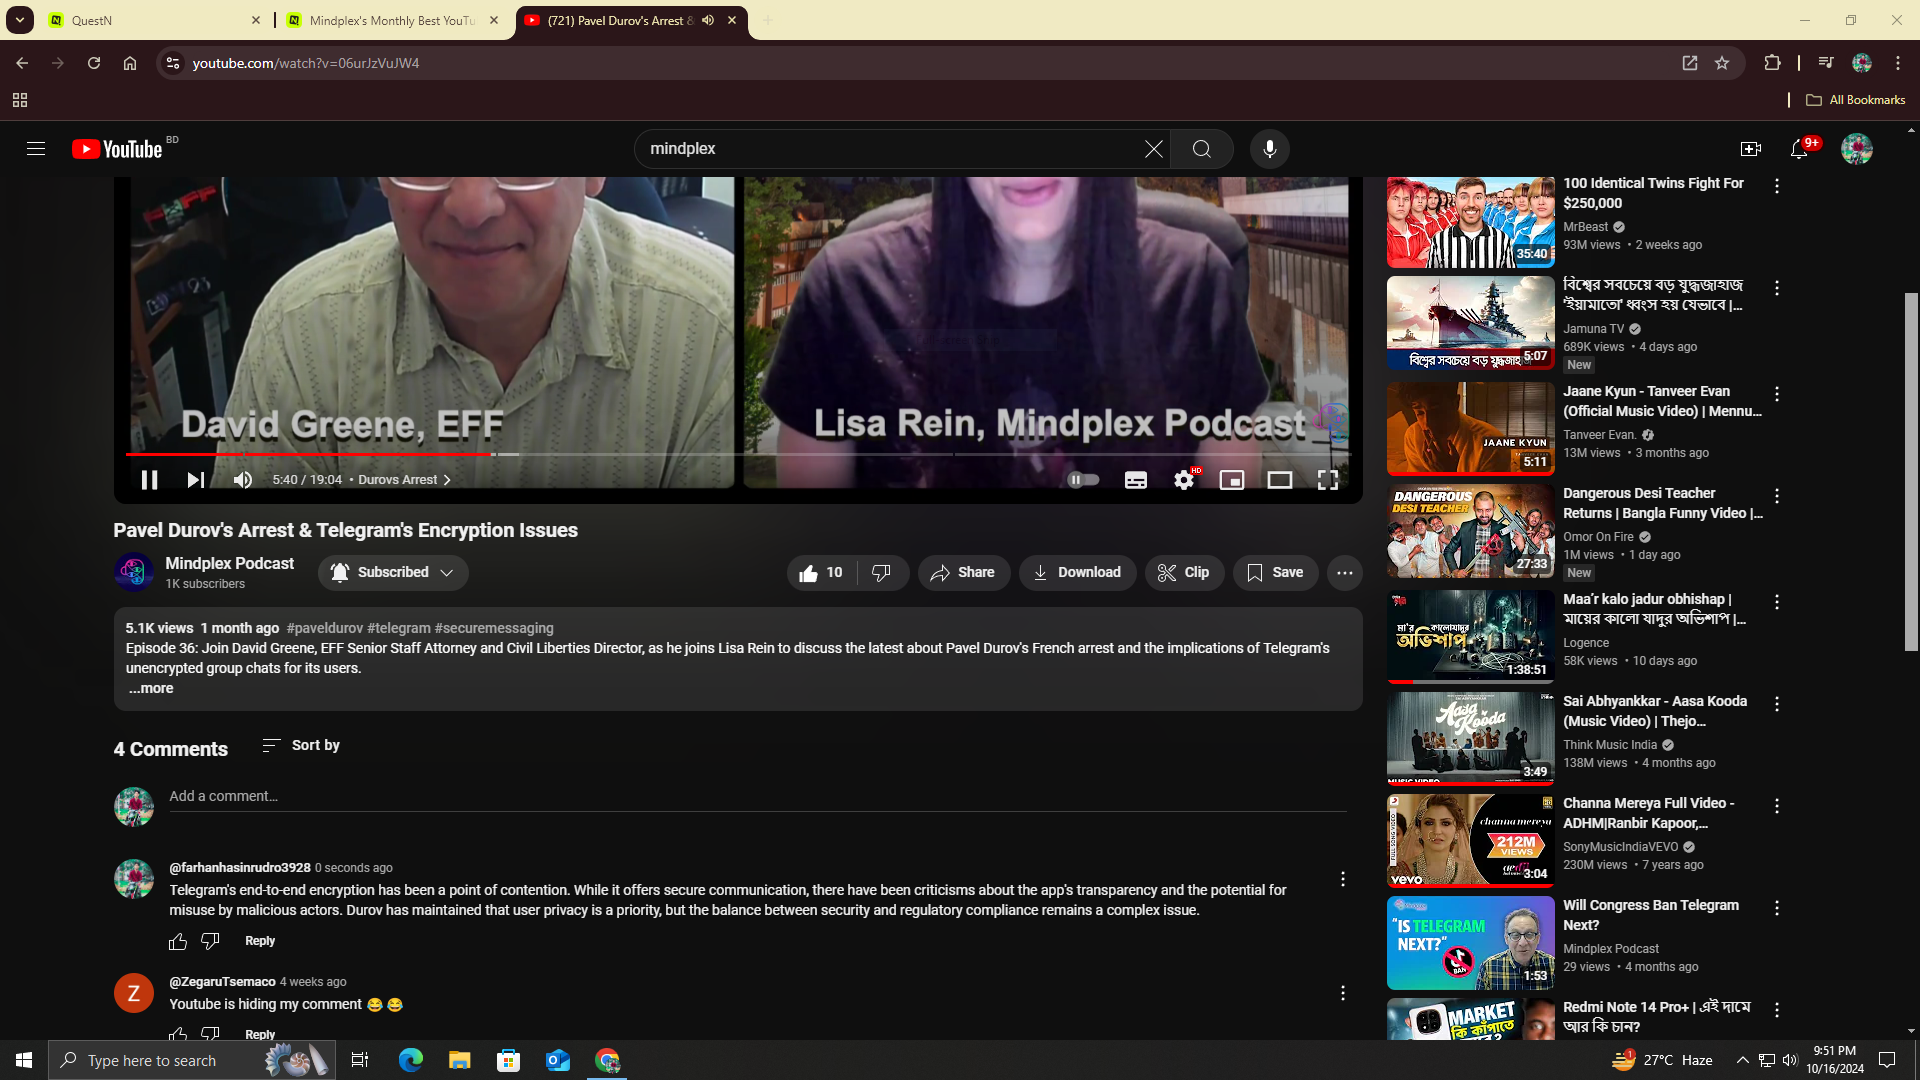This screenshot has height=1080, width=1920.
Task: Open options menu for @ZegaruTsemaco comment
Action: [x=1343, y=994]
